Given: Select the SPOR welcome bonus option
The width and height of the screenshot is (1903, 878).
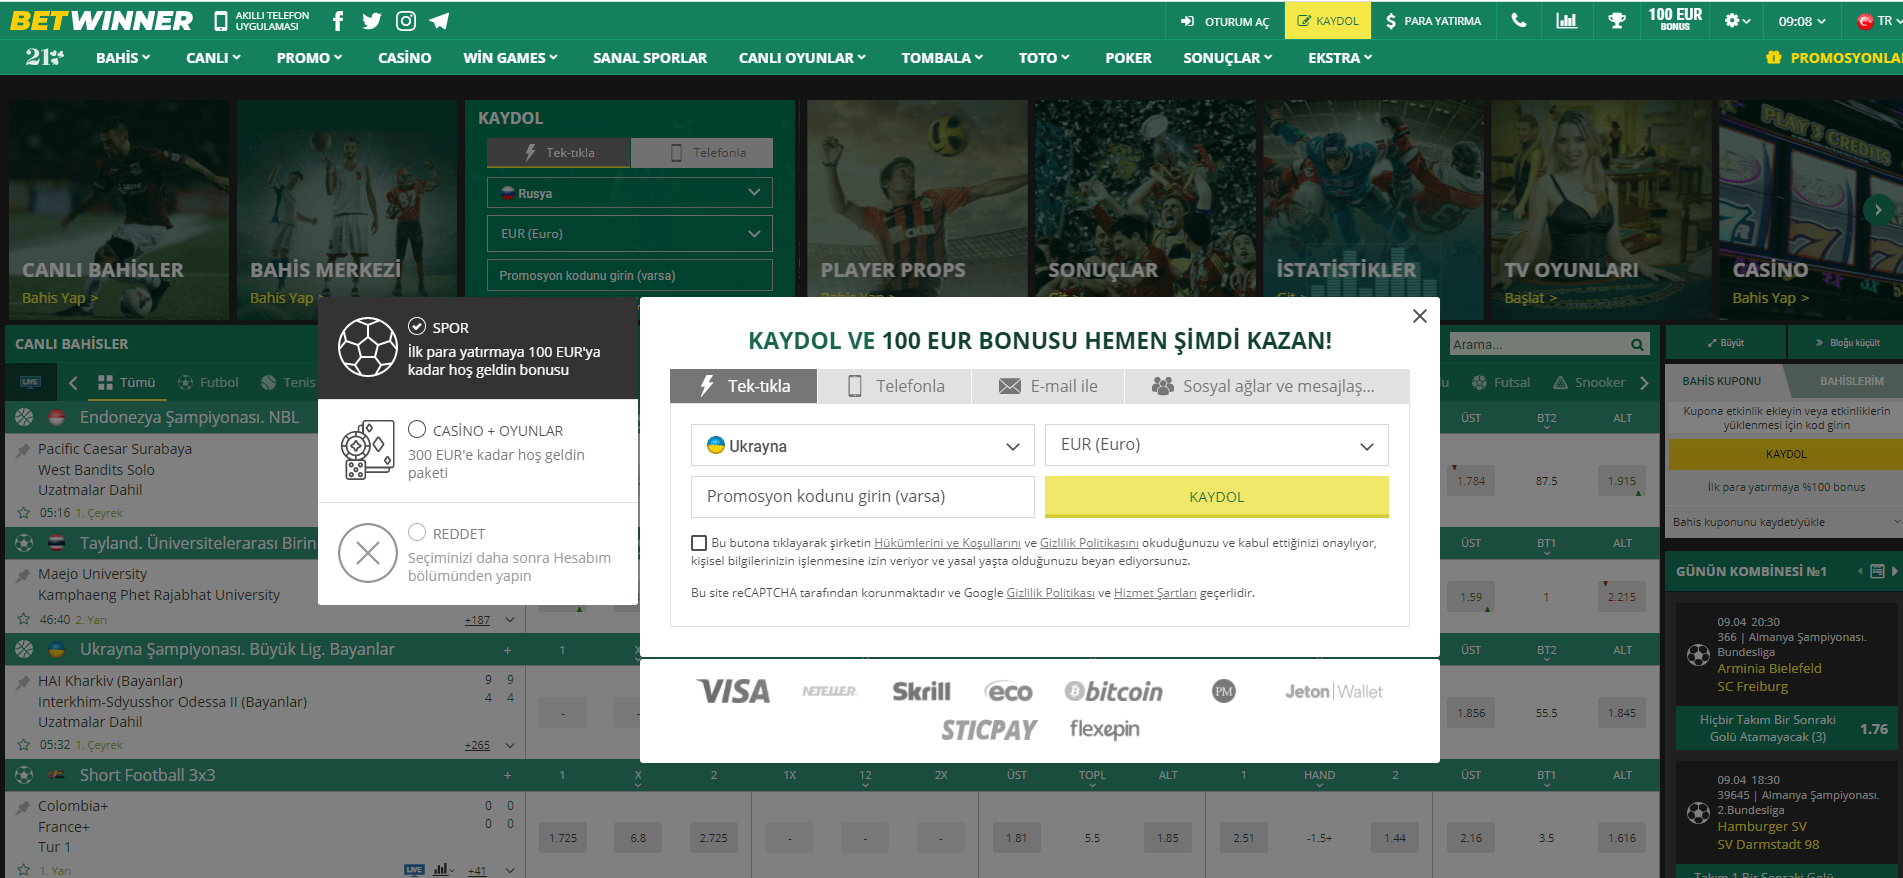Looking at the screenshot, I should click(417, 326).
